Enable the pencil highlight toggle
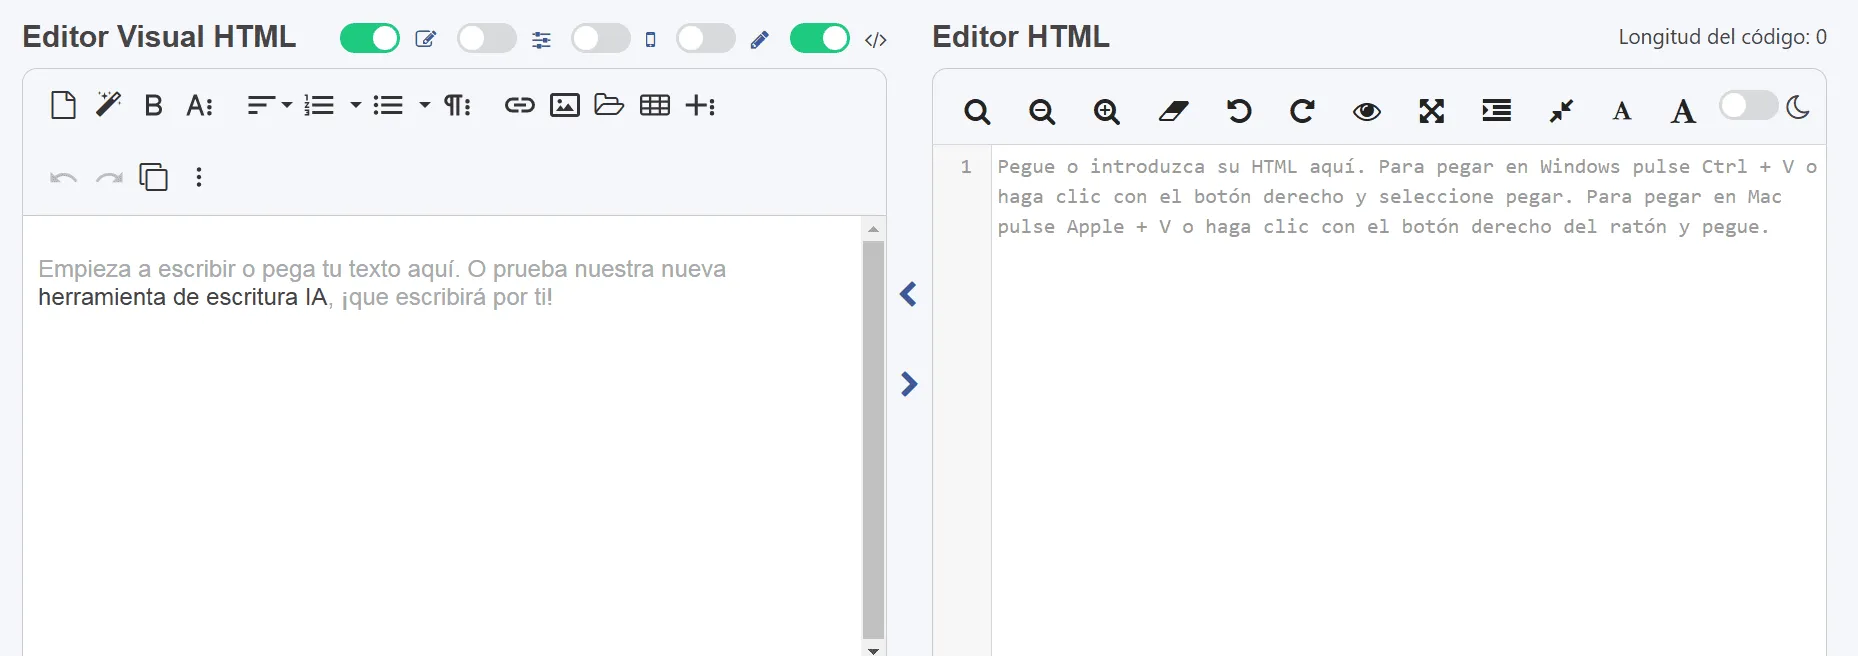The image size is (1858, 656). (706, 39)
